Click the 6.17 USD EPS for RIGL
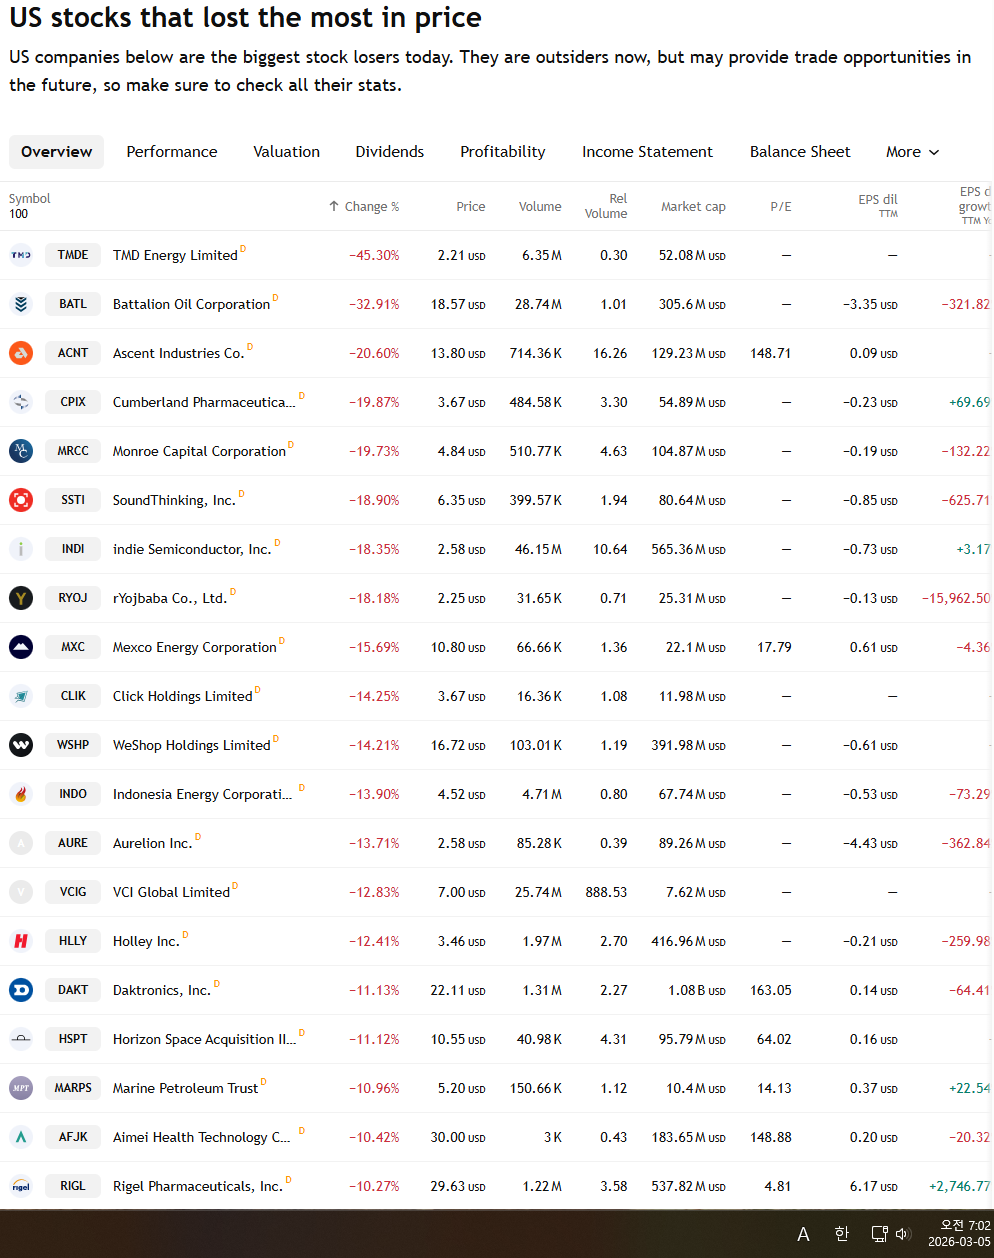 tap(874, 1186)
